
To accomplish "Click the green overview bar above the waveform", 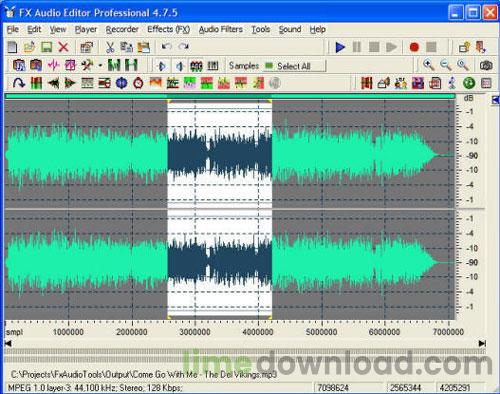I will (x=230, y=96).
